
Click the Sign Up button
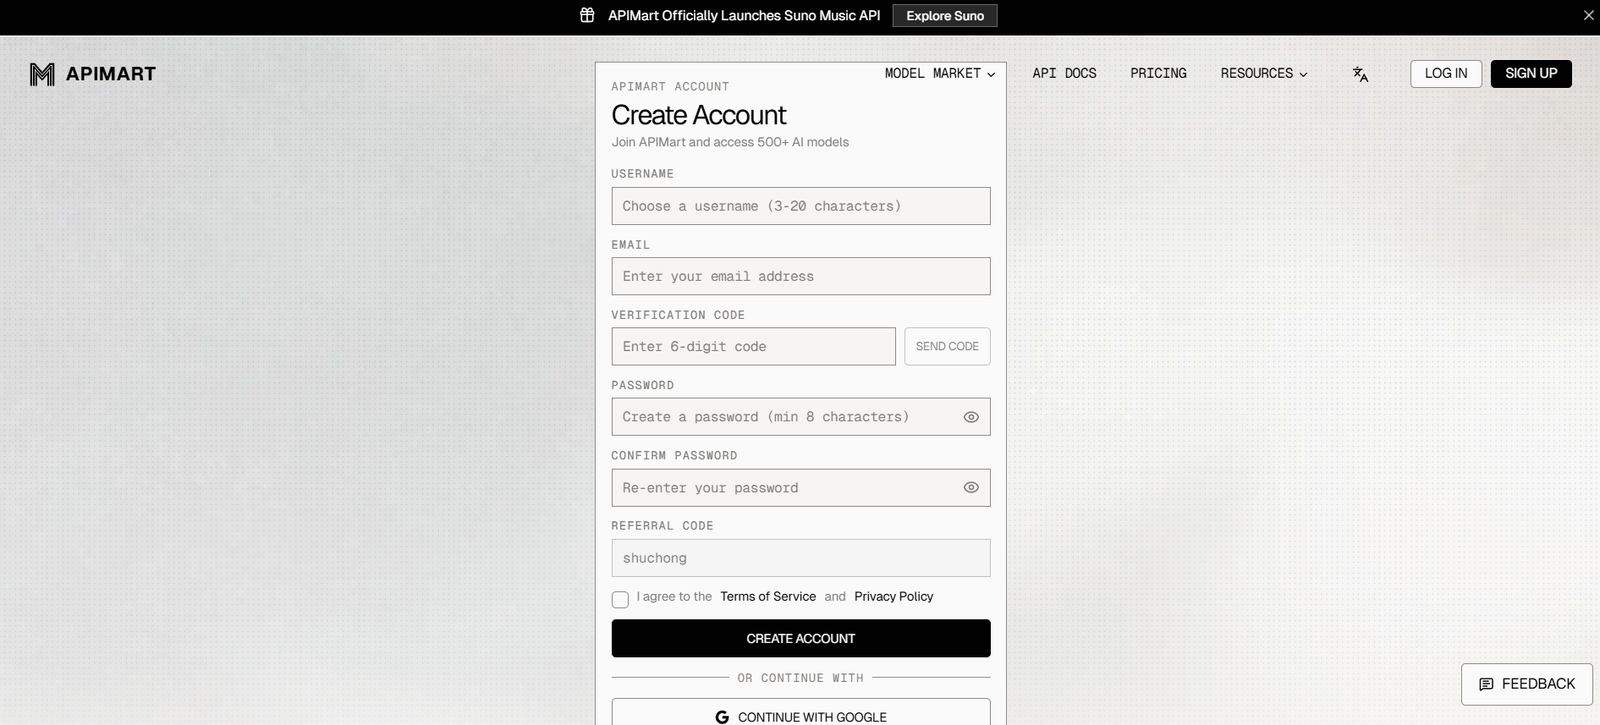(1531, 74)
